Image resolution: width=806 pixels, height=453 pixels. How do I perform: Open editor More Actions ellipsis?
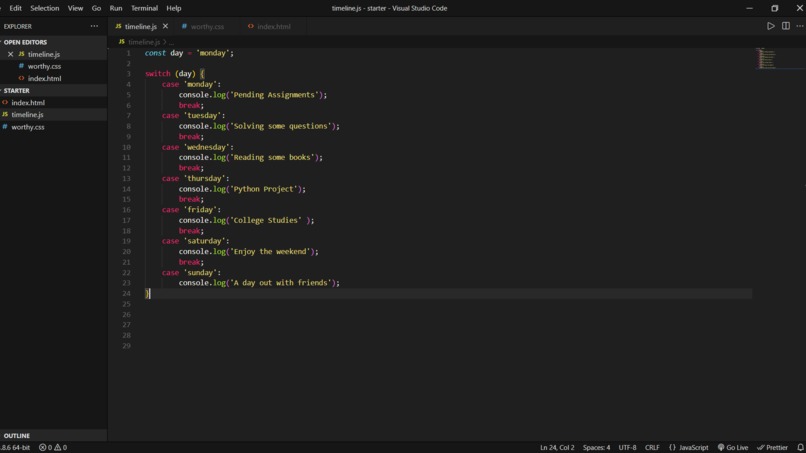click(x=800, y=26)
